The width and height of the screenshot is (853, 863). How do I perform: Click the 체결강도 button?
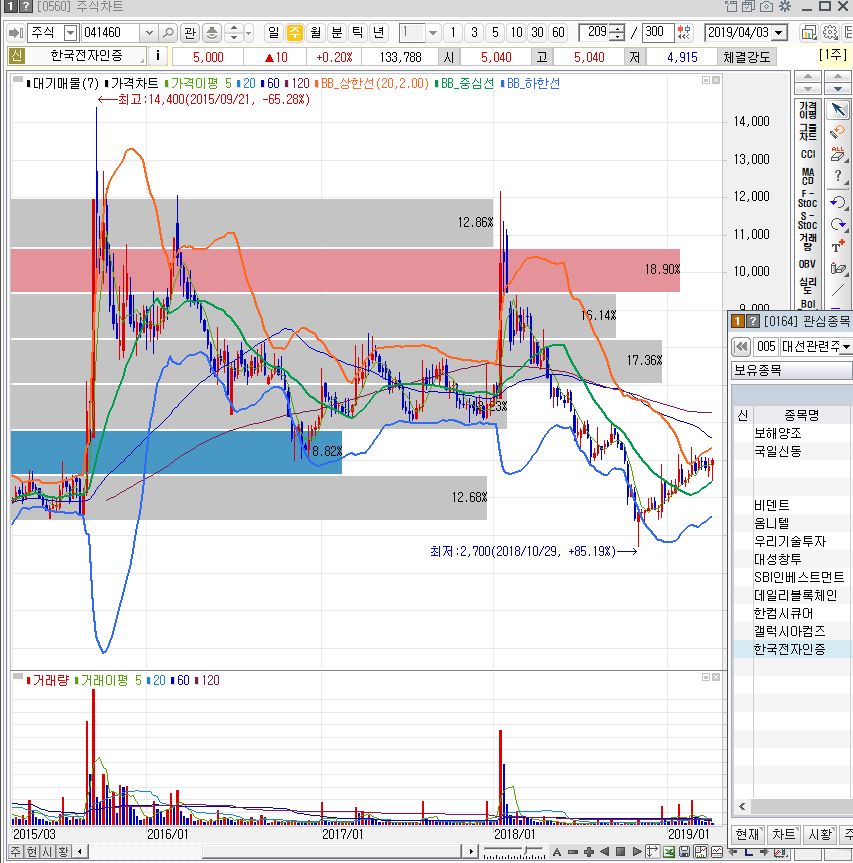click(747, 57)
